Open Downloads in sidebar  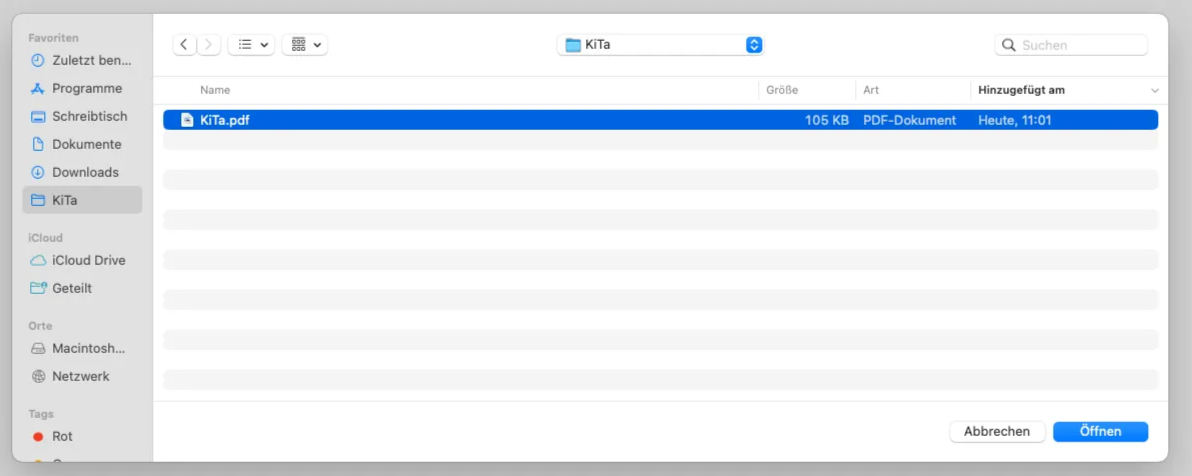82,173
